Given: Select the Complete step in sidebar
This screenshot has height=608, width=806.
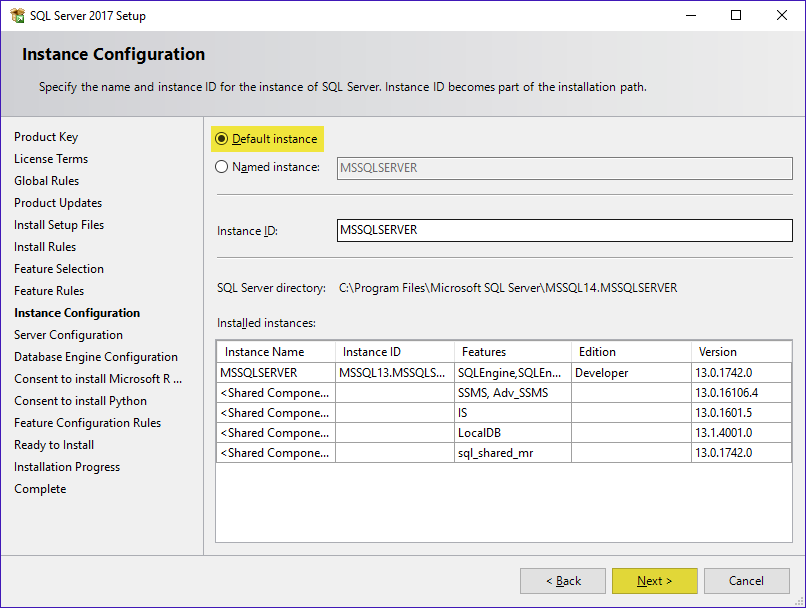Looking at the screenshot, I should pos(40,489).
